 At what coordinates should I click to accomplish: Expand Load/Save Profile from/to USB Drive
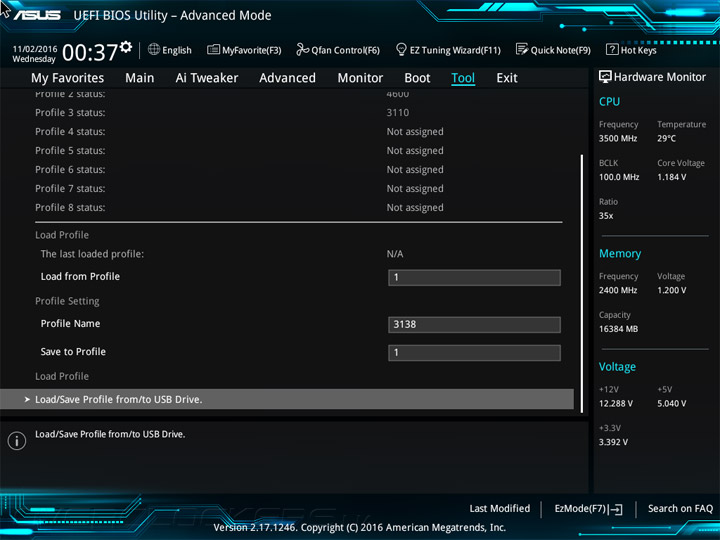click(287, 399)
